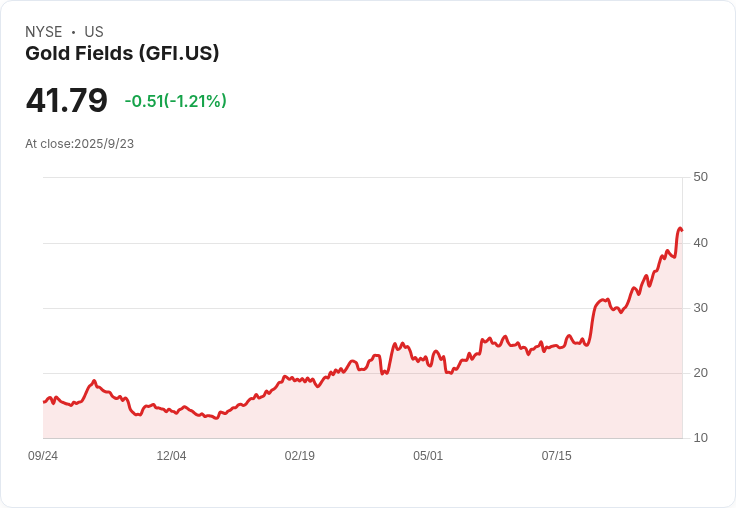Click the 50 label on price axis

pos(700,177)
